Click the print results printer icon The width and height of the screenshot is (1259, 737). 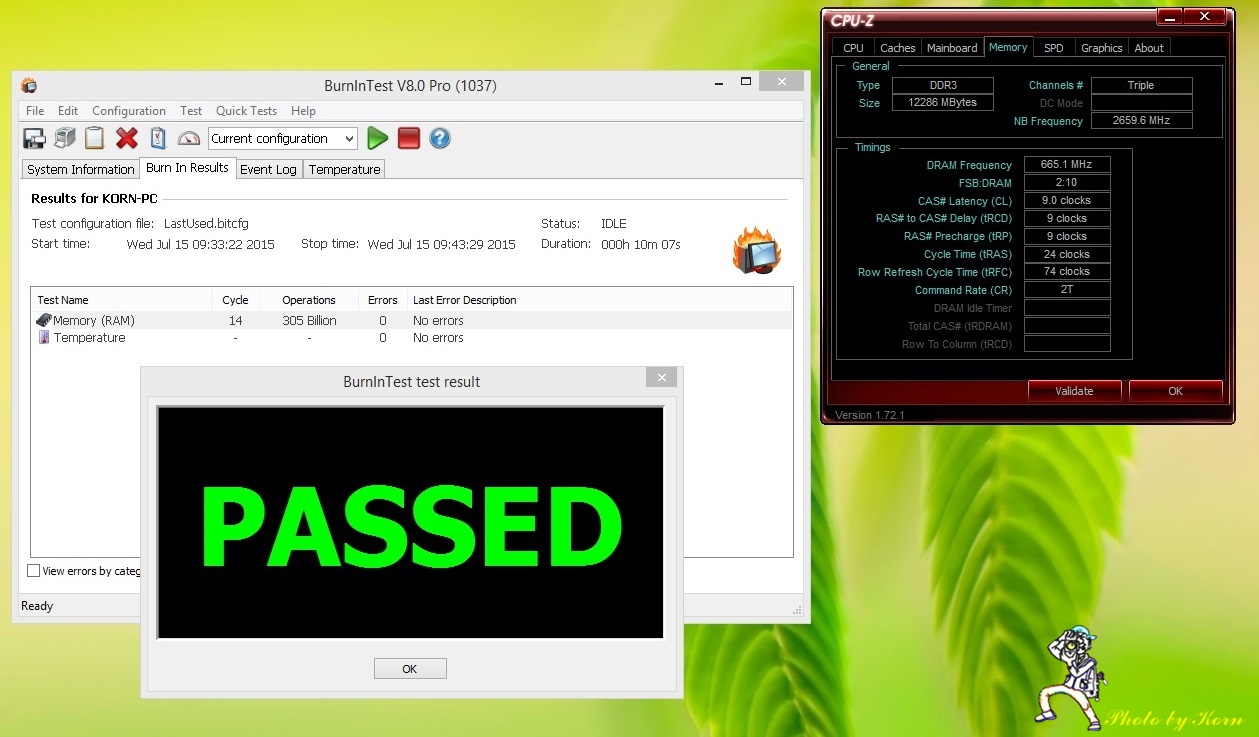pyautogui.click(x=65, y=138)
